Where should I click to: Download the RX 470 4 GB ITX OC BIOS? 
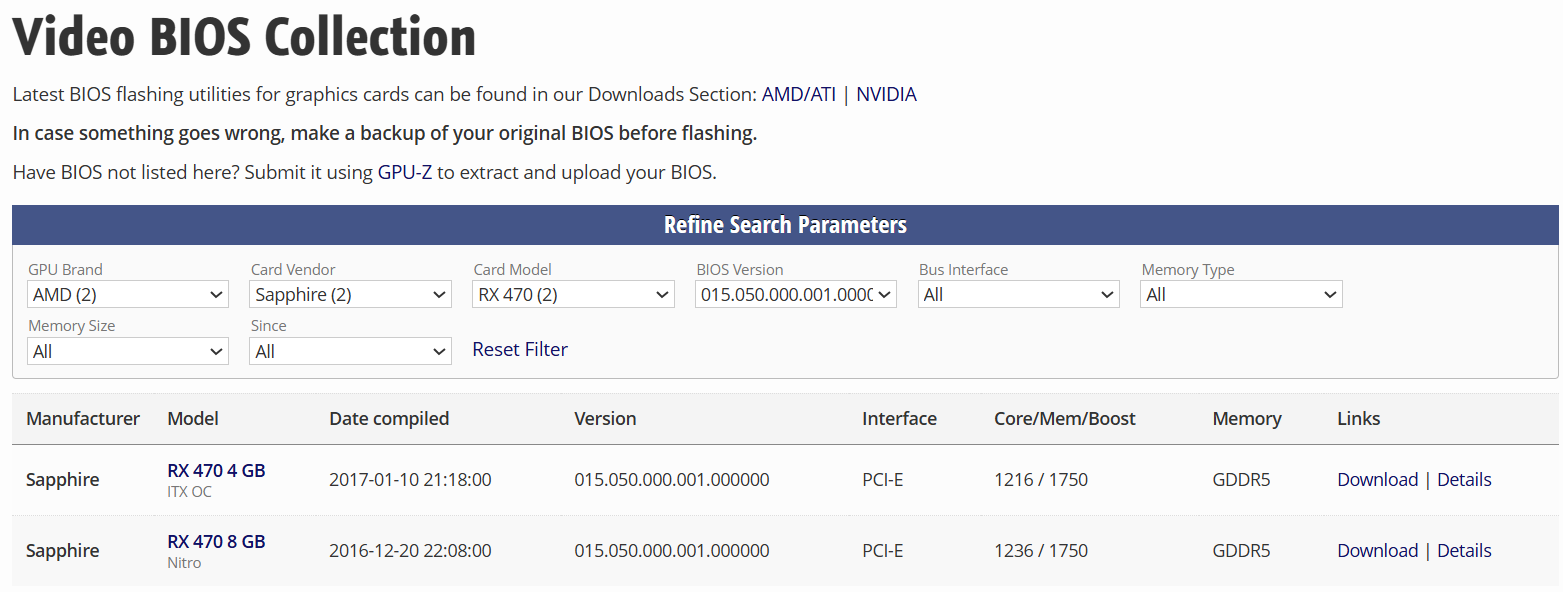[1377, 480]
